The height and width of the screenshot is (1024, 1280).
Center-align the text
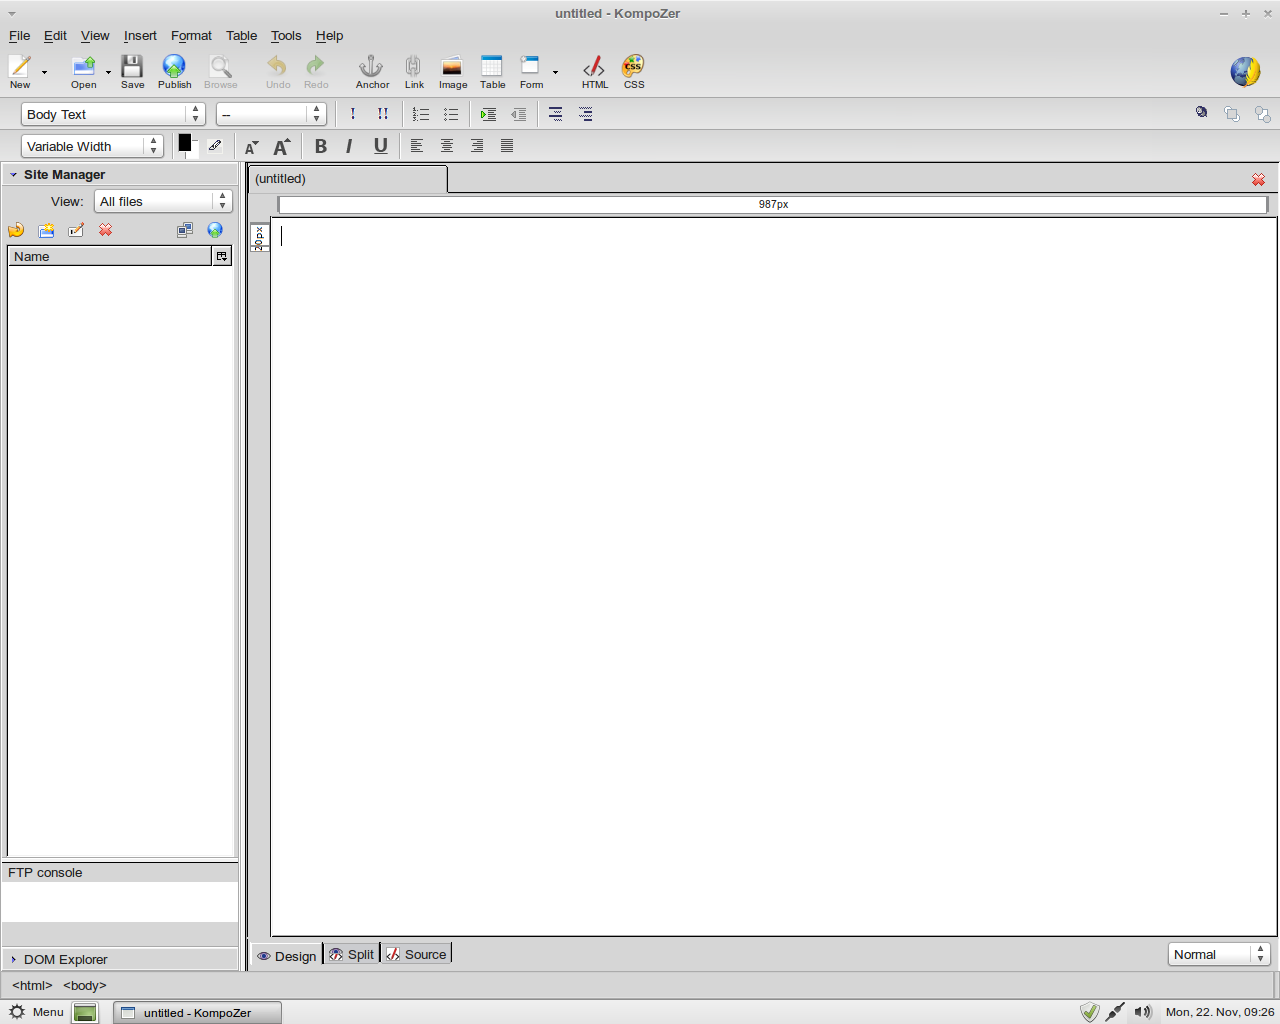(447, 146)
